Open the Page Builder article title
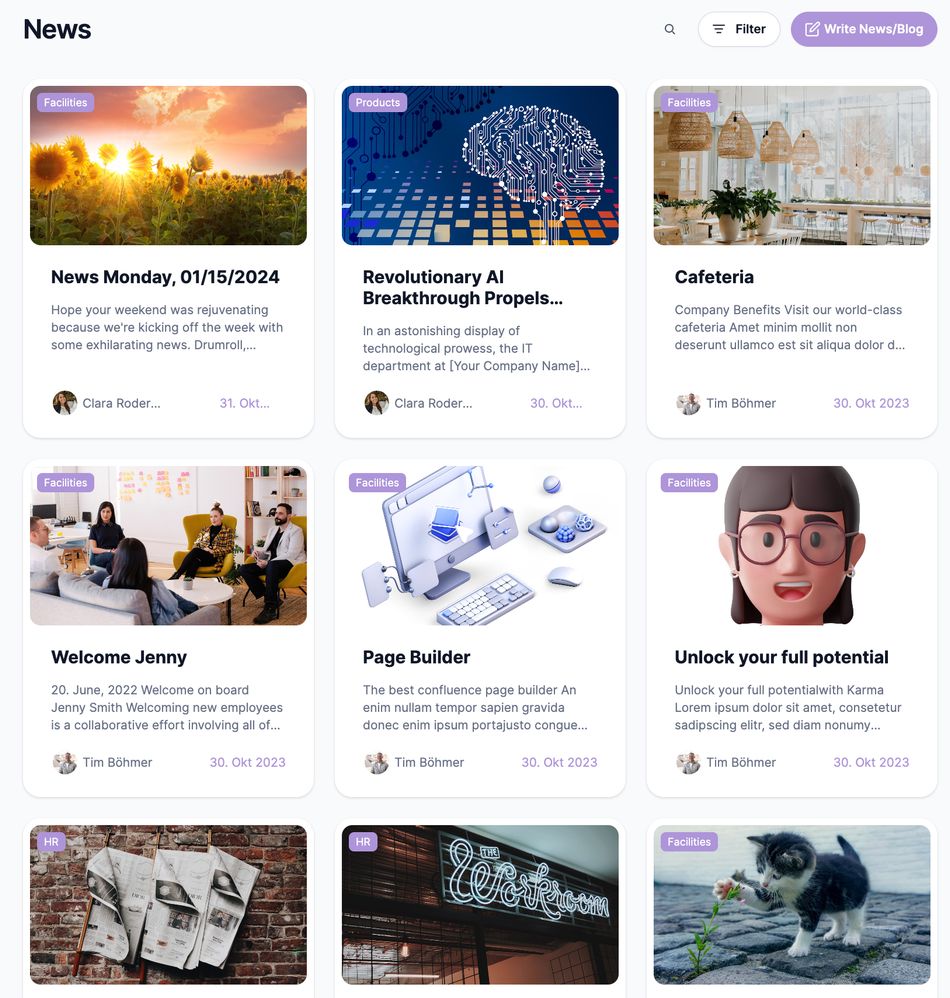 pyautogui.click(x=416, y=657)
